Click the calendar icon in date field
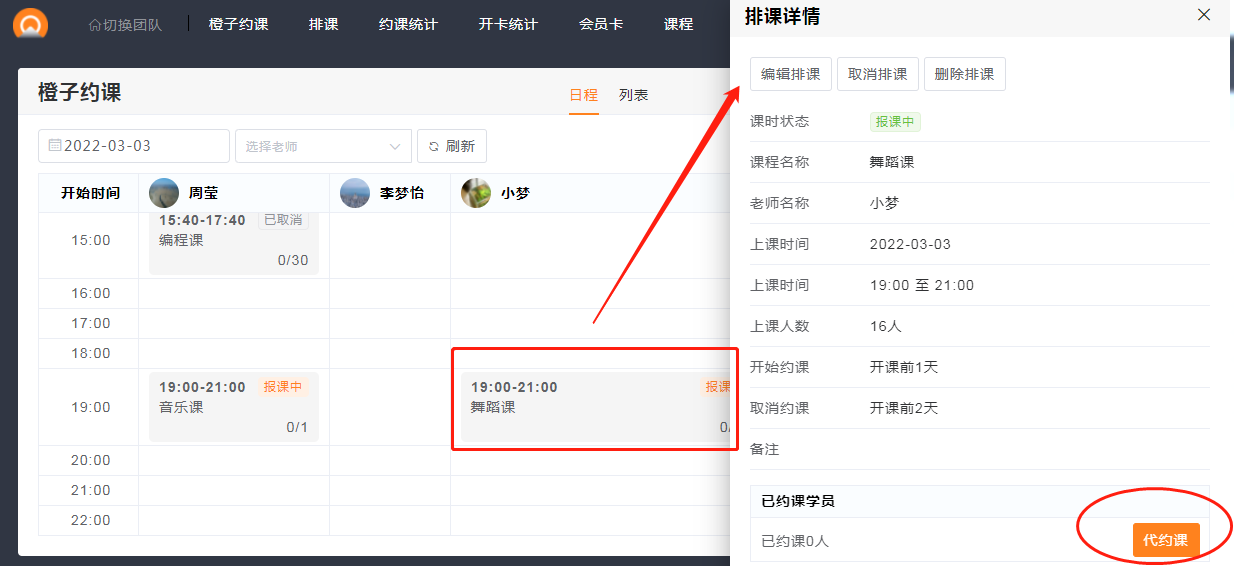The height and width of the screenshot is (566, 1234). (x=55, y=146)
